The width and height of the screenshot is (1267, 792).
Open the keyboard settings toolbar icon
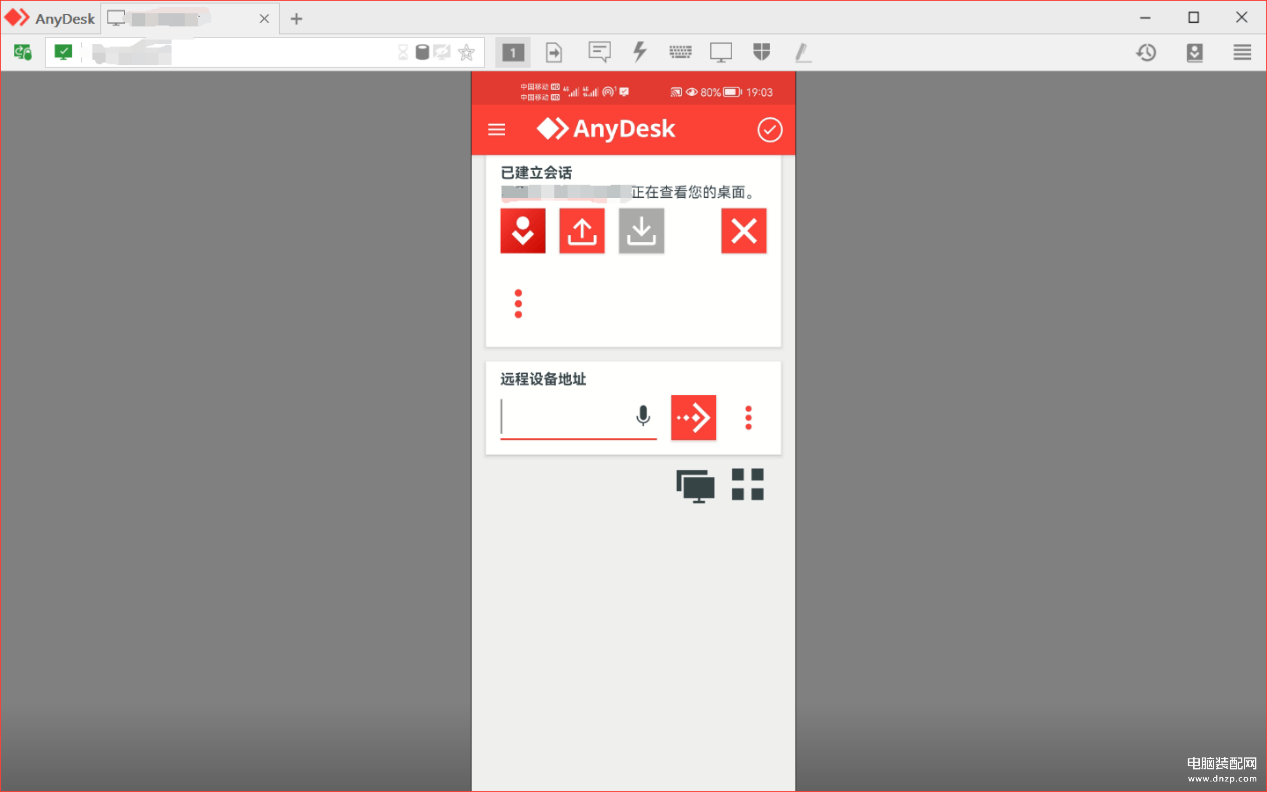[681, 52]
